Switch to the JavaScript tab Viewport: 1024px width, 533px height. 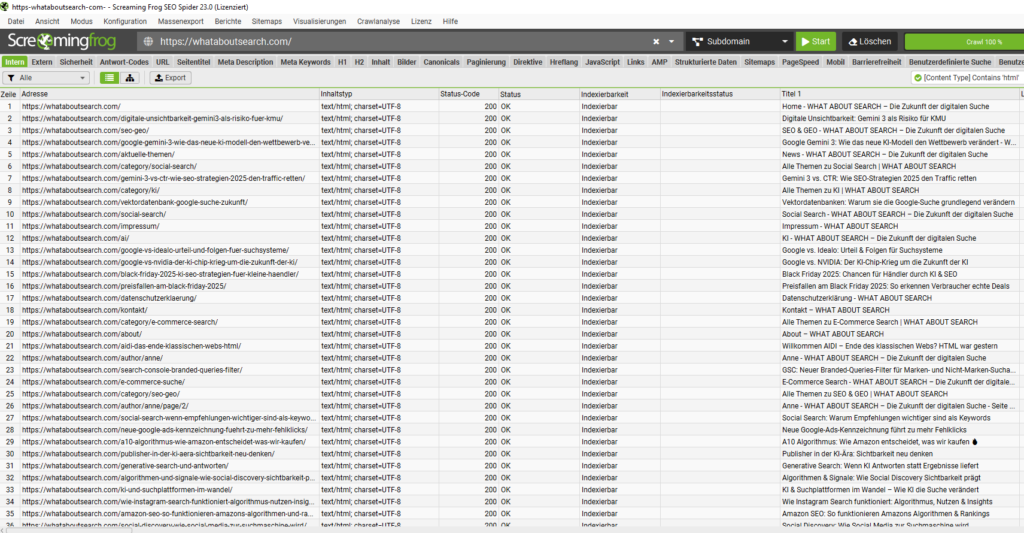(602, 62)
